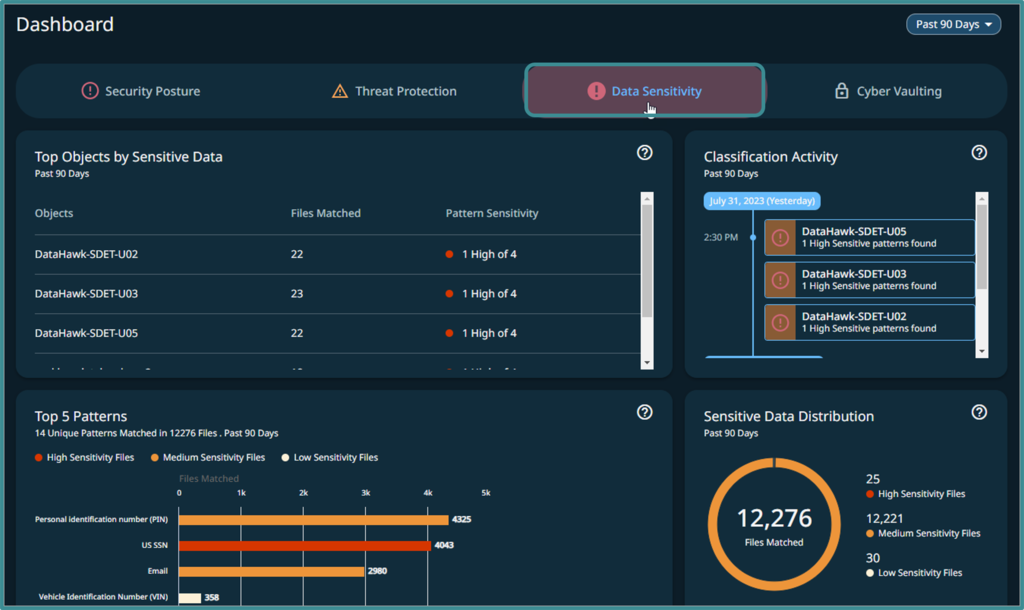Toggle Low Sensitivity Files legend in Top 5 Patterns
This screenshot has width=1024, height=610.
tap(330, 458)
